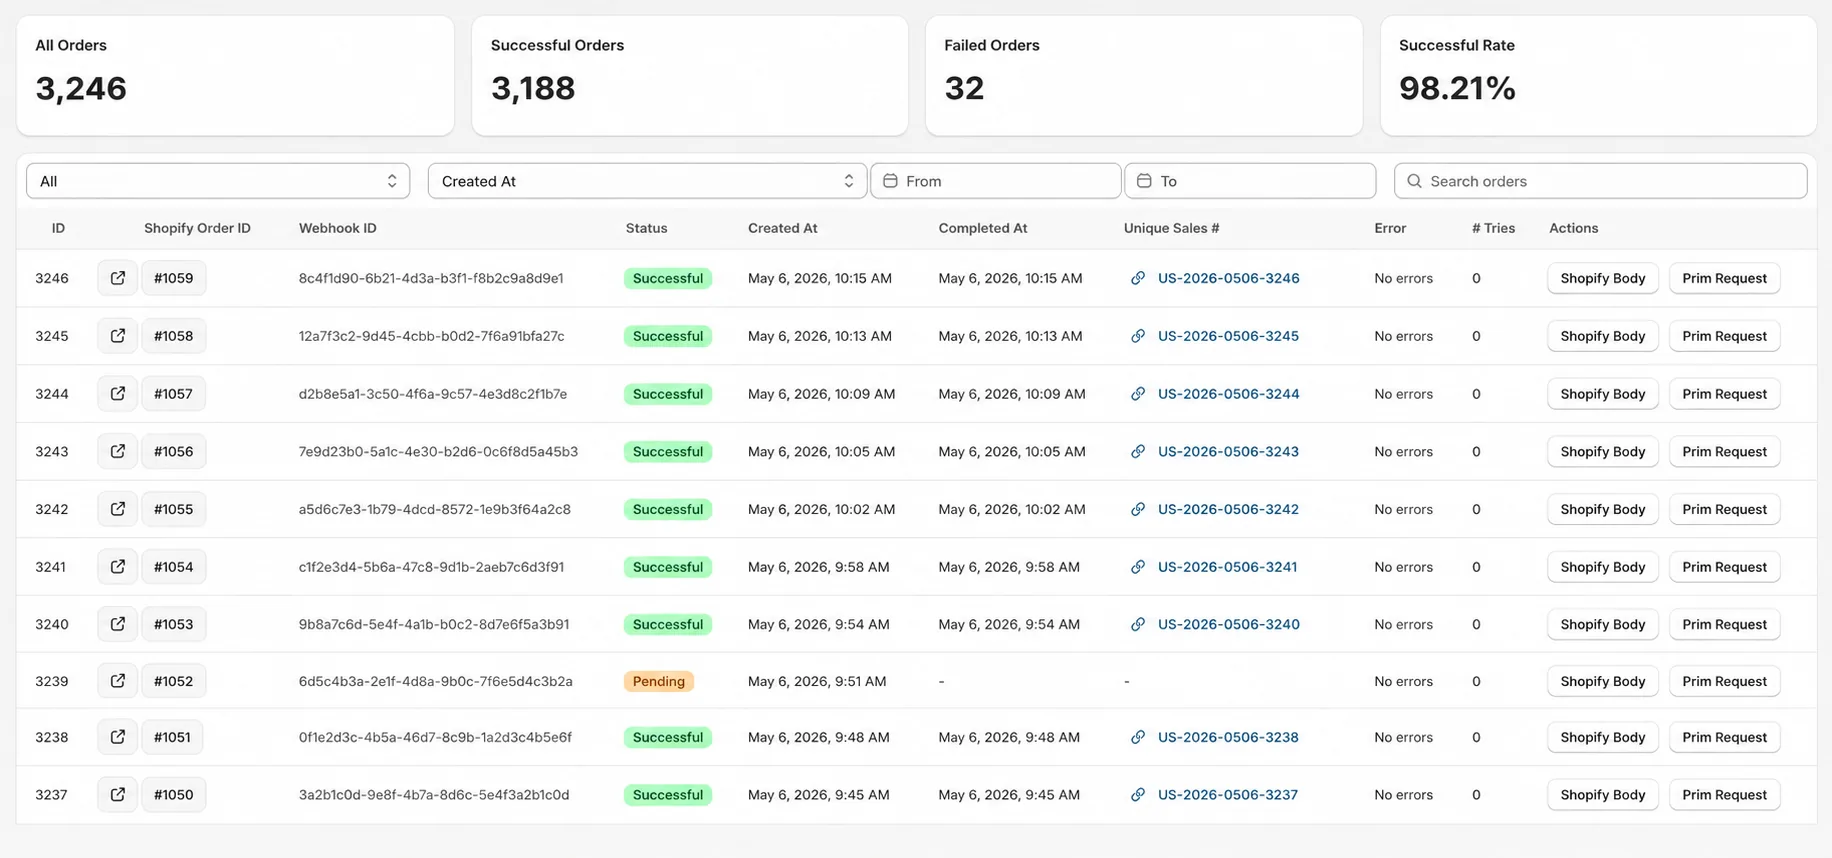The image size is (1832, 858).
Task: Click chain link icon beside US-2026-0506-3240
Action: [x=1138, y=624]
